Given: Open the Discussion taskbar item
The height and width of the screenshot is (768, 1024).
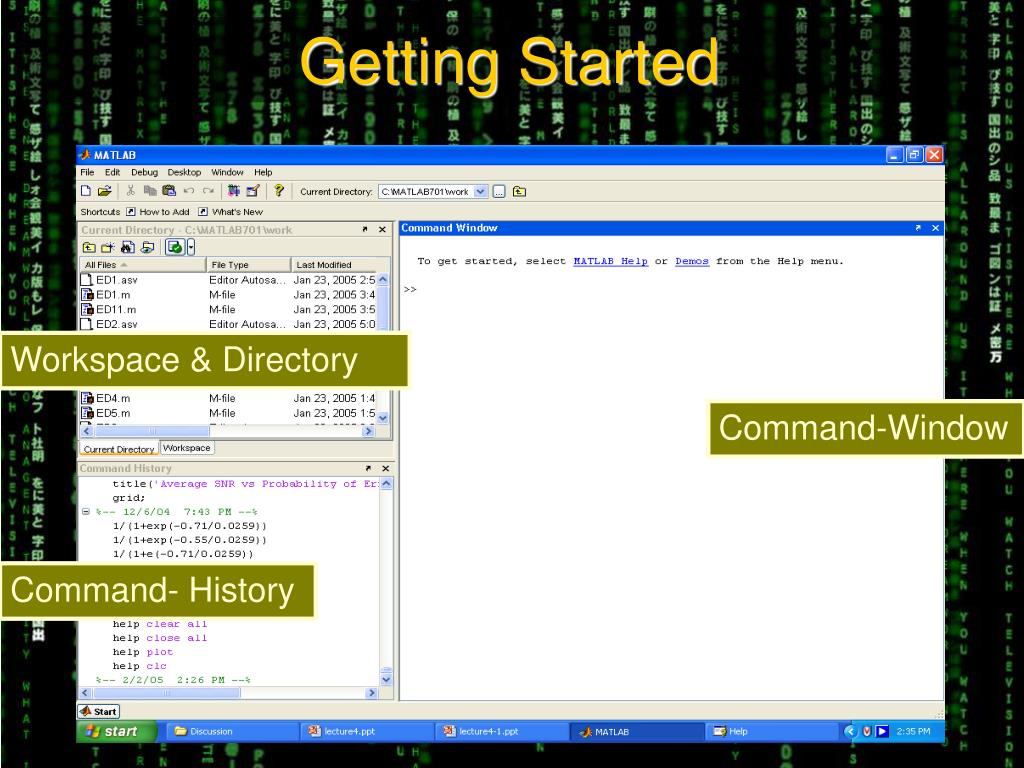Looking at the screenshot, I should 230,731.
